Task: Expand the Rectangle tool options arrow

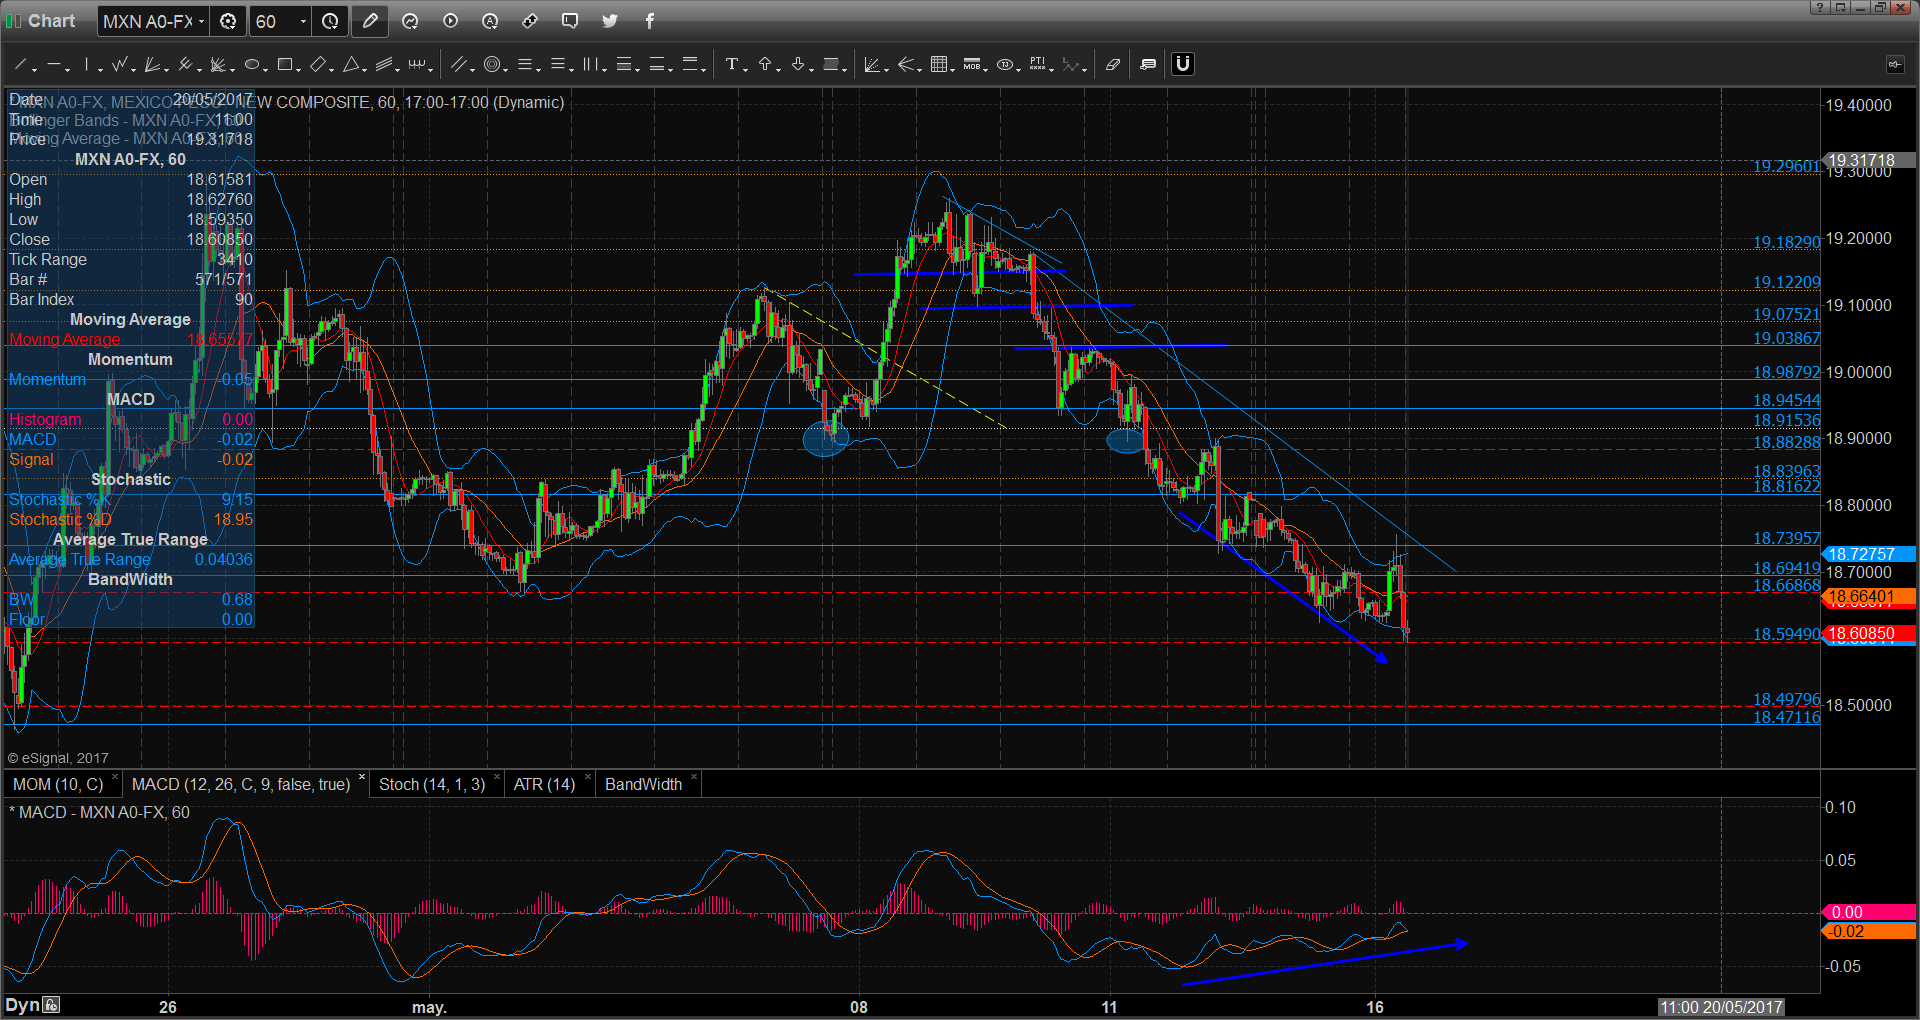Action: (x=299, y=69)
